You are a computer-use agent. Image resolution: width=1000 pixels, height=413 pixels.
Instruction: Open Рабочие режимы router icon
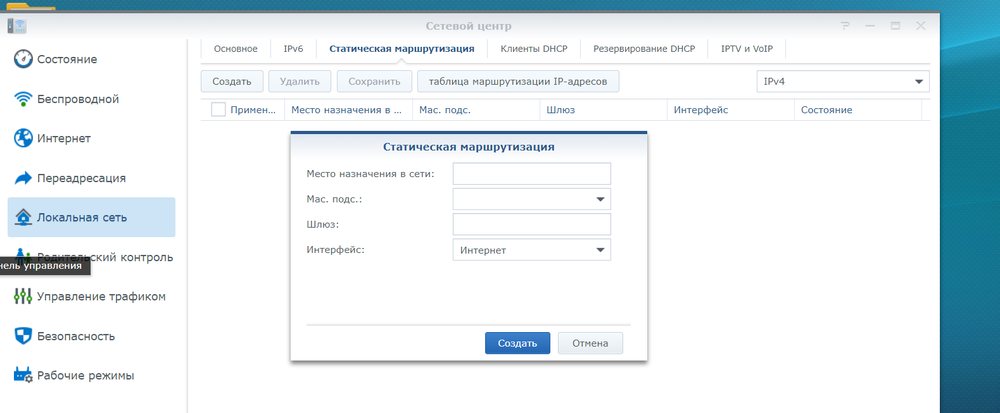coord(22,376)
